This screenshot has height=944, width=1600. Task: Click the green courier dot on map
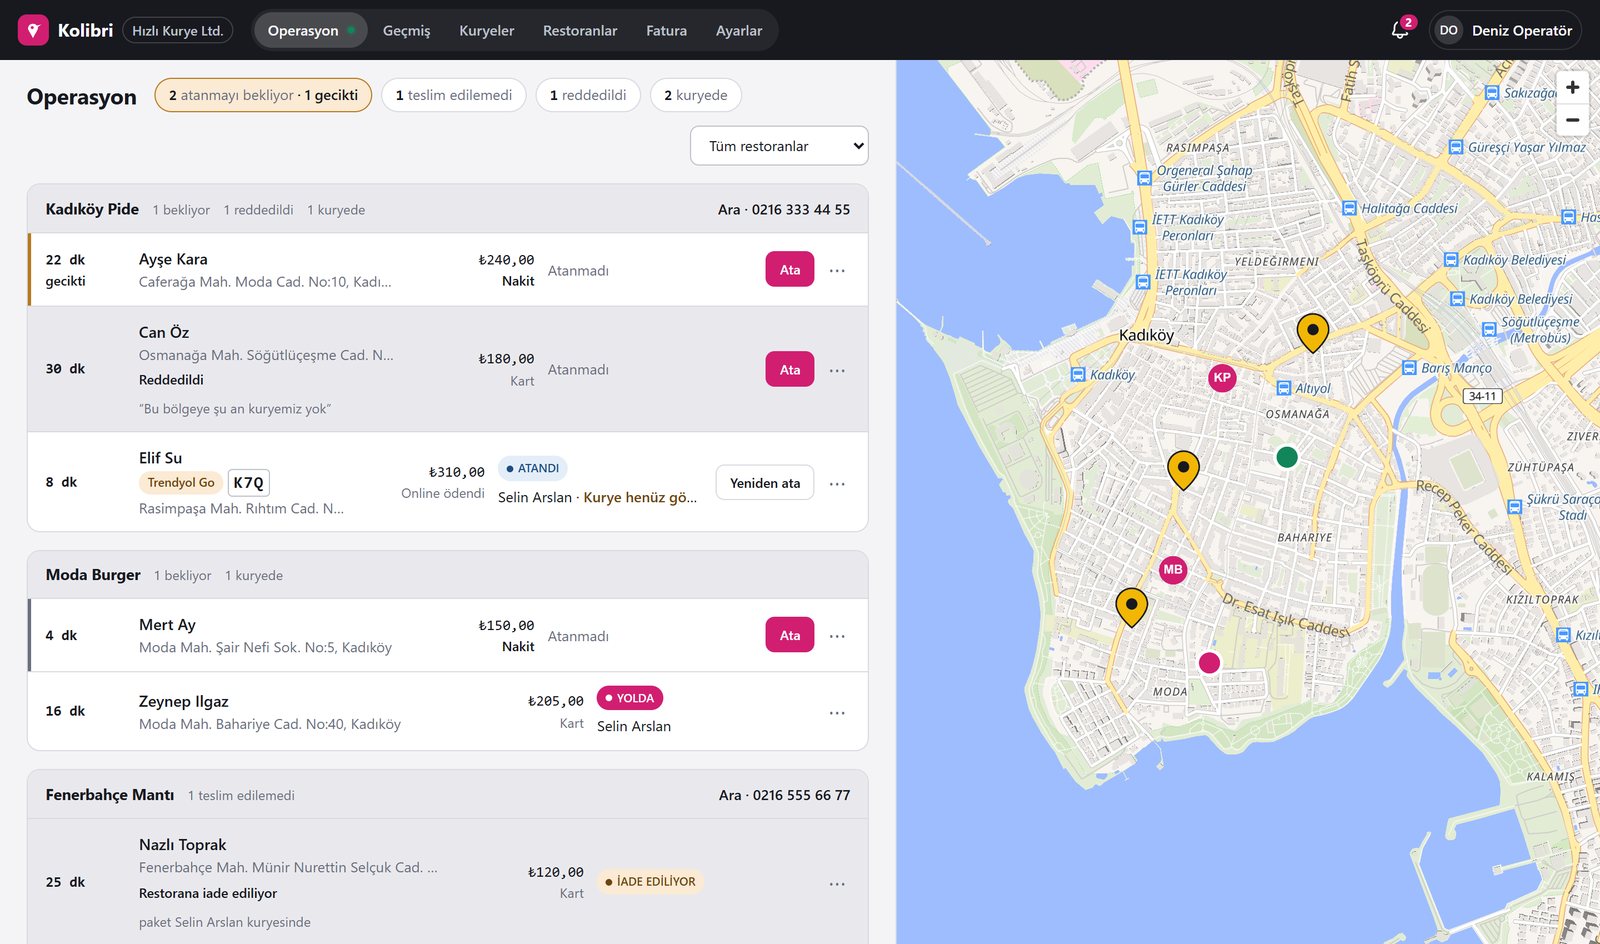pyautogui.click(x=1287, y=457)
